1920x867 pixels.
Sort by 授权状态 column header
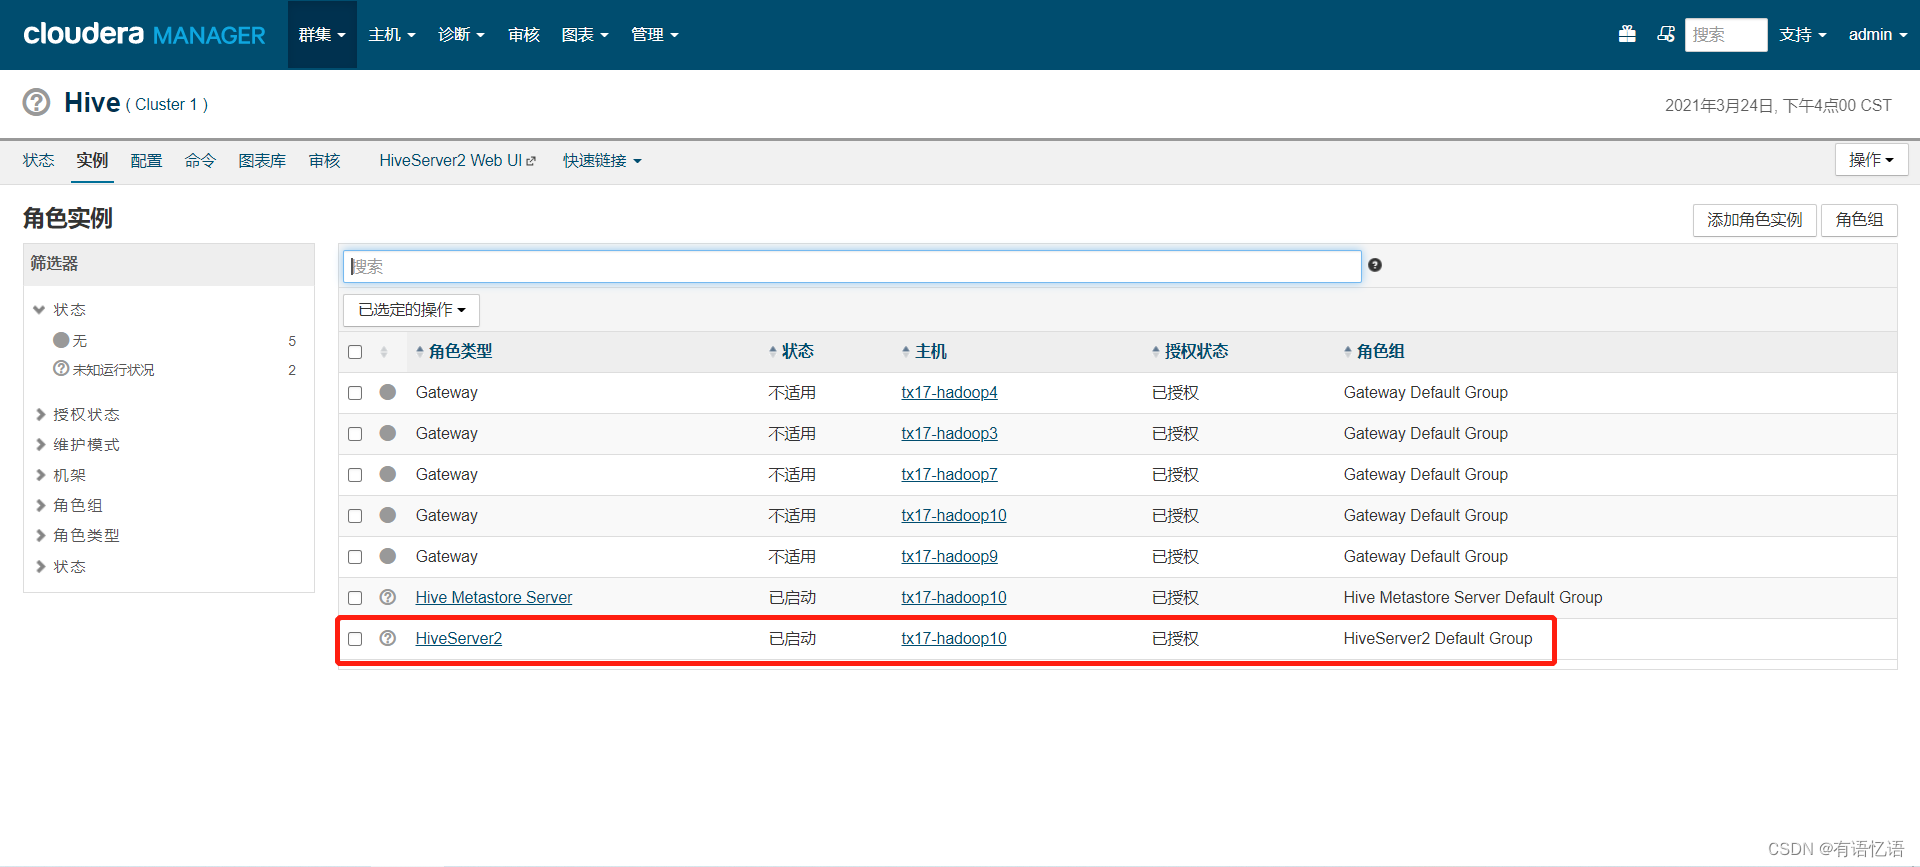[1190, 352]
